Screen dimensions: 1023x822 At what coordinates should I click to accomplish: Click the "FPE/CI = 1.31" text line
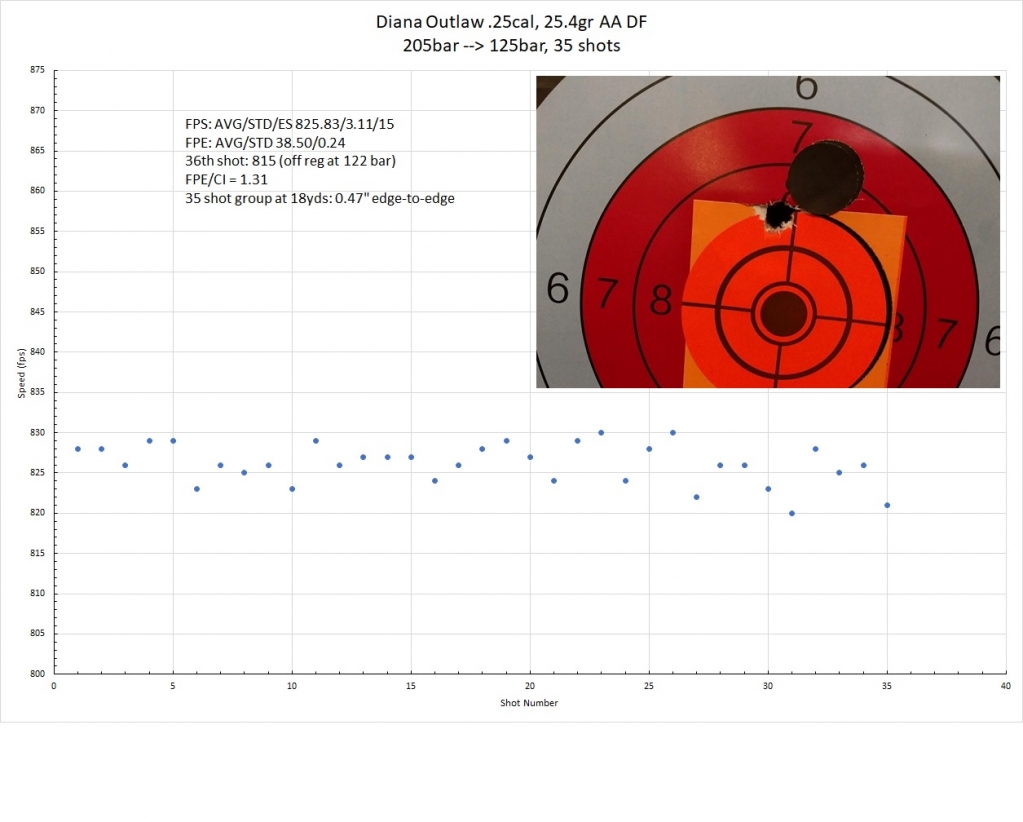(226, 179)
